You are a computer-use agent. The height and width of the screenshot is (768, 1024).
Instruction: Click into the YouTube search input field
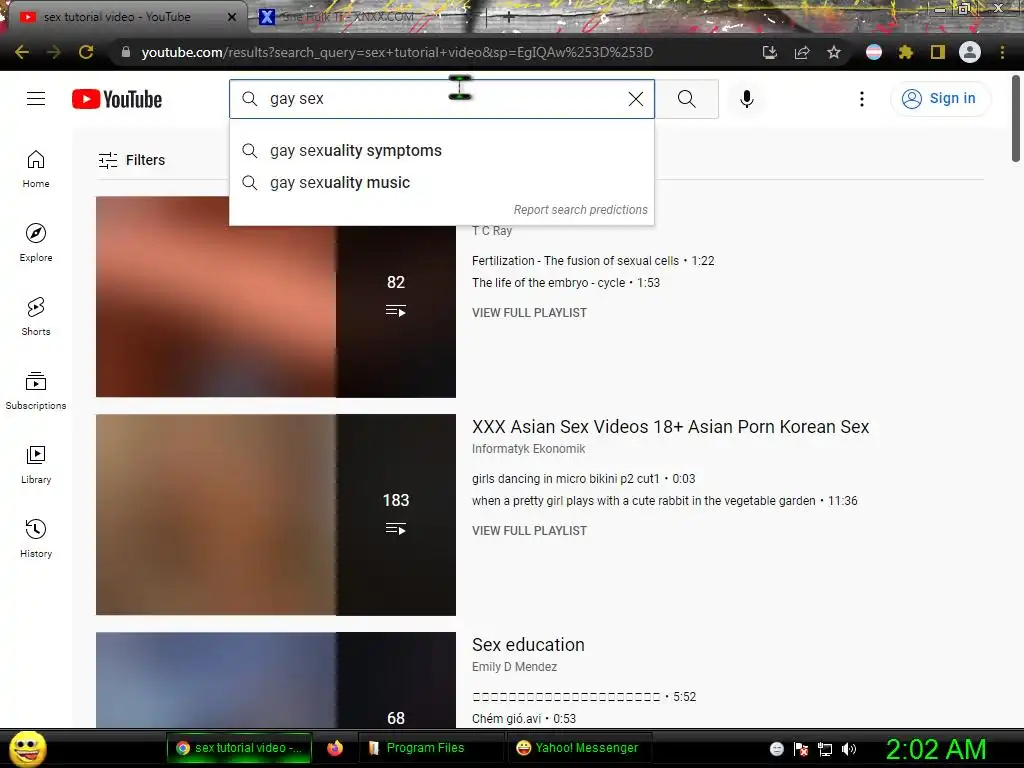444,99
